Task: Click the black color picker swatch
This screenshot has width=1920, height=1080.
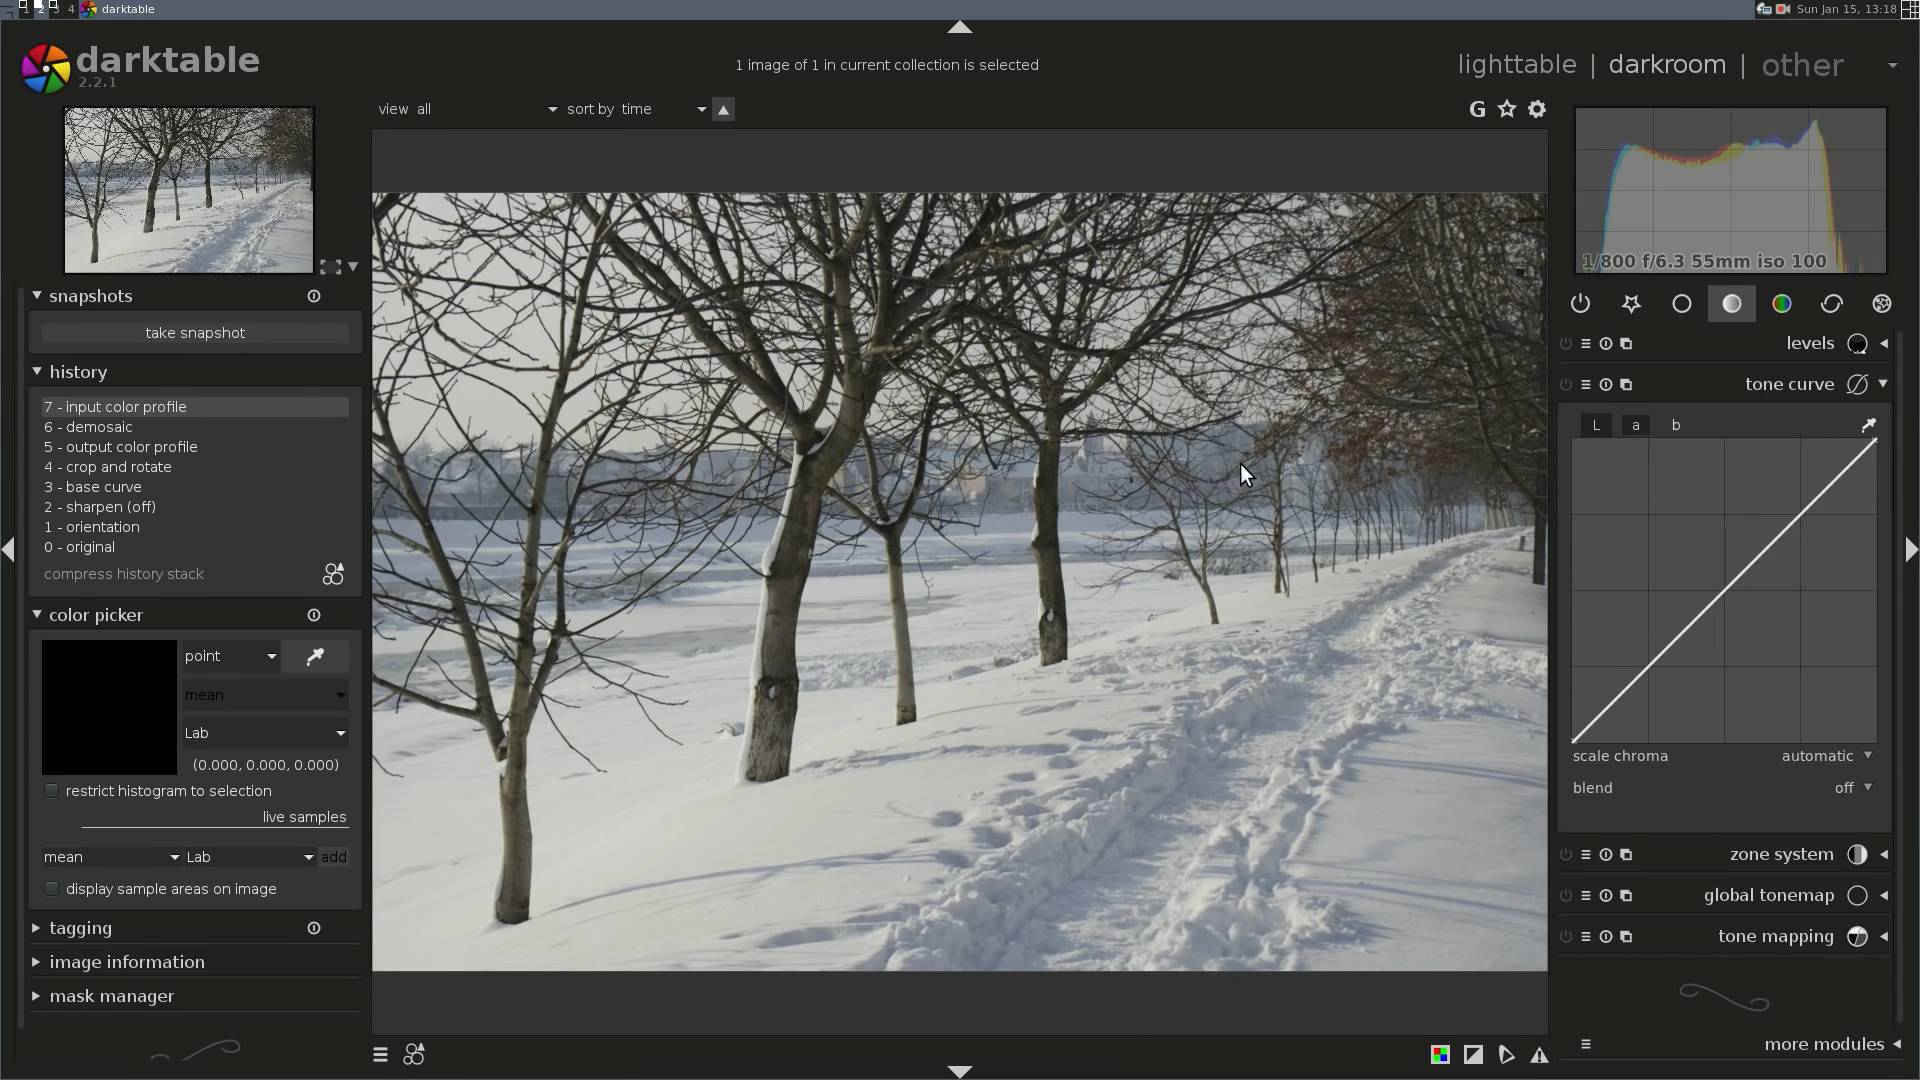Action: [109, 708]
